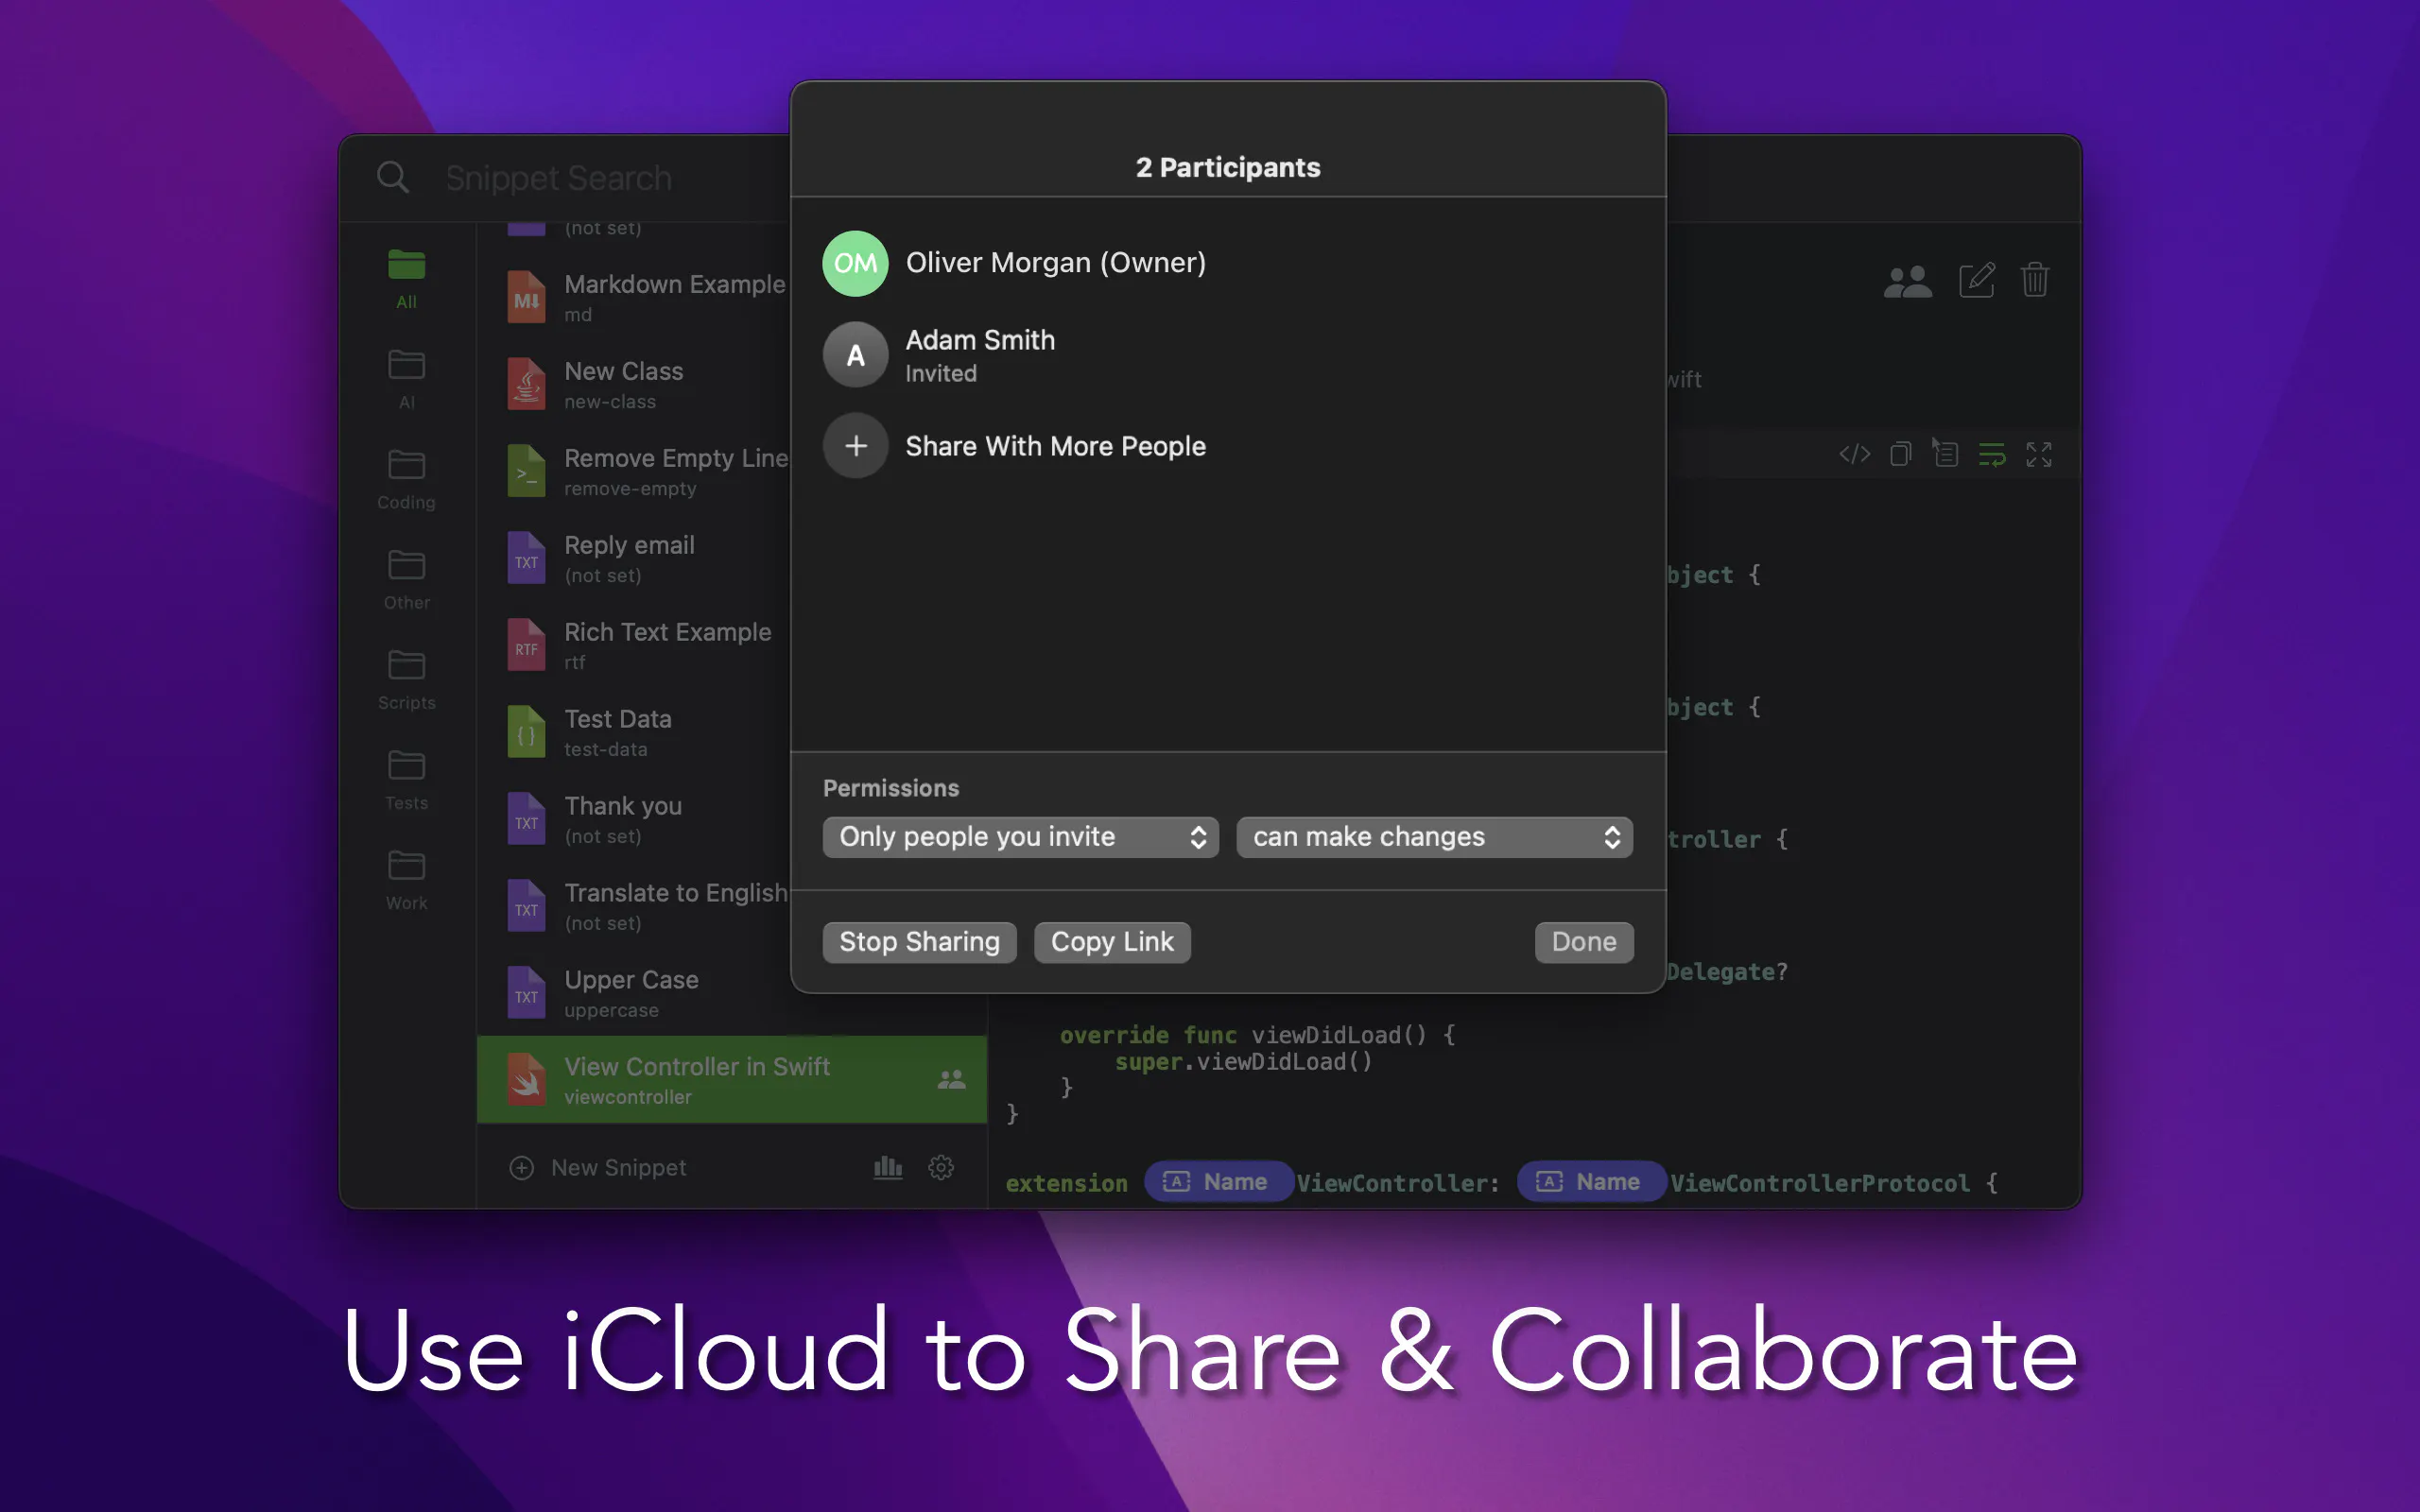
Task: Open settings gear icon
Action: pos(941,1167)
